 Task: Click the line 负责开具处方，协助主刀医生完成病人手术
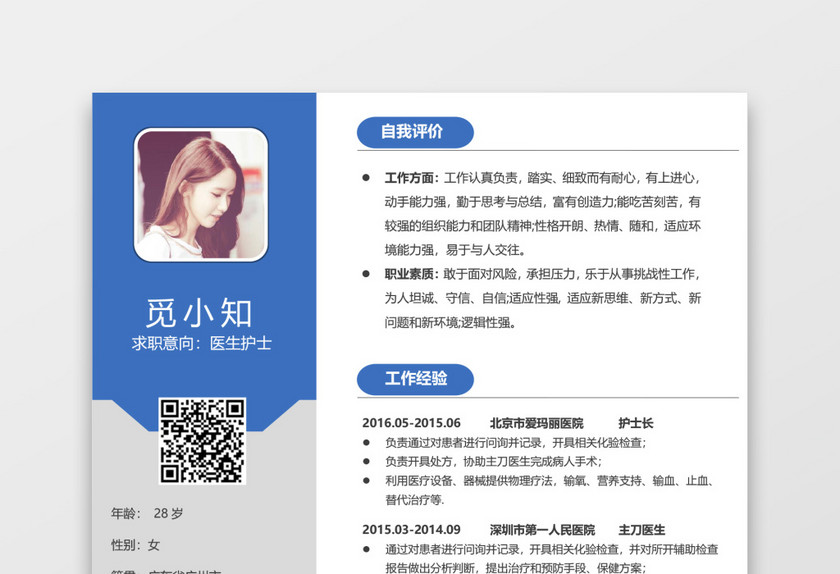point(493,461)
